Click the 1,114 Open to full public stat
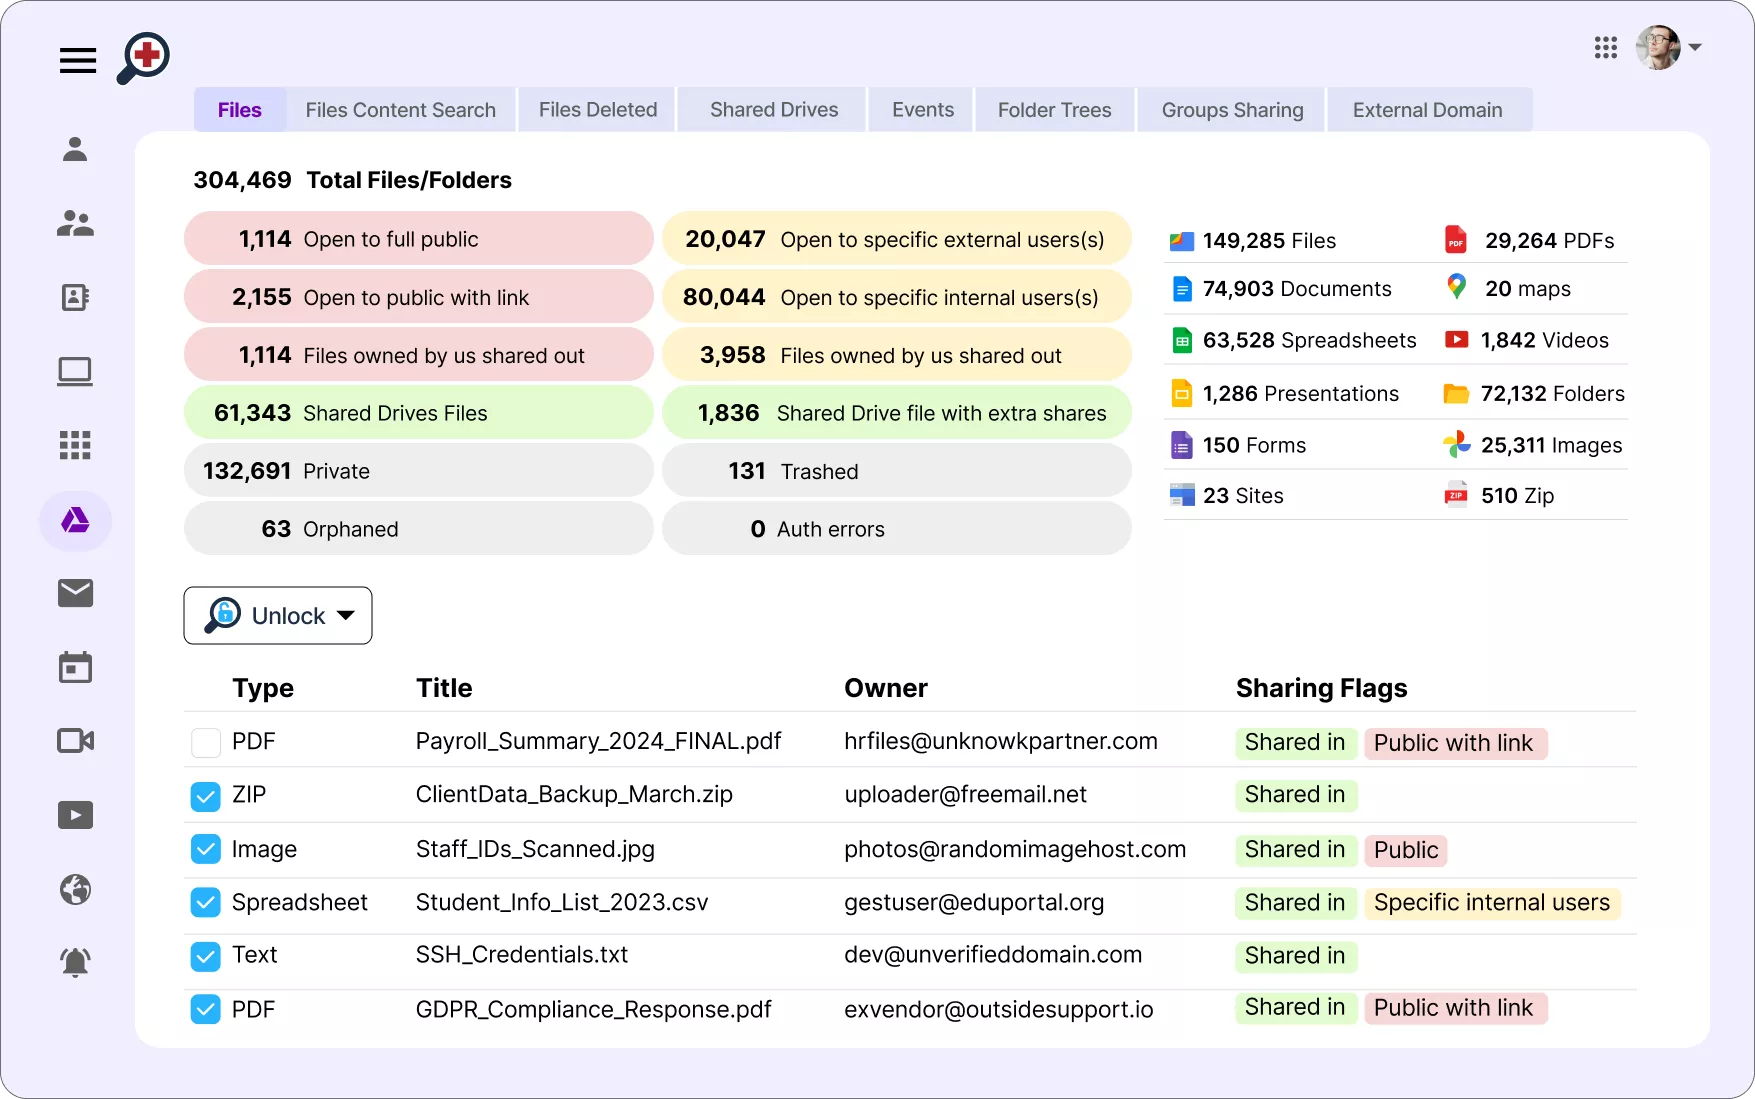The image size is (1755, 1099). [418, 238]
